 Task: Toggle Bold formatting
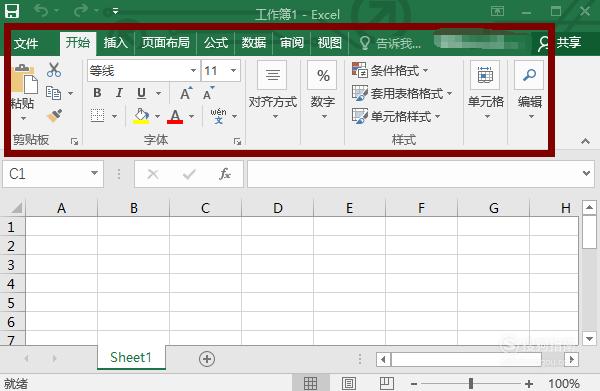pos(97,93)
